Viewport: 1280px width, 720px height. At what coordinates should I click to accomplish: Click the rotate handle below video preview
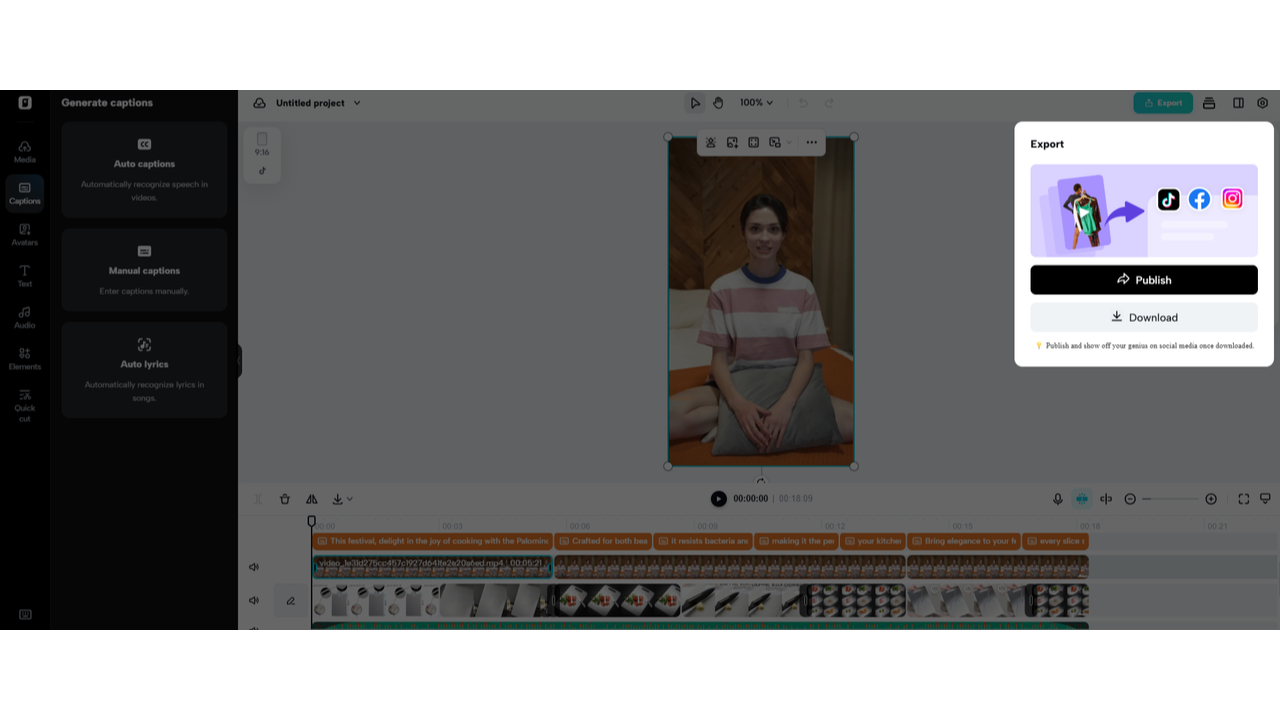pos(761,481)
